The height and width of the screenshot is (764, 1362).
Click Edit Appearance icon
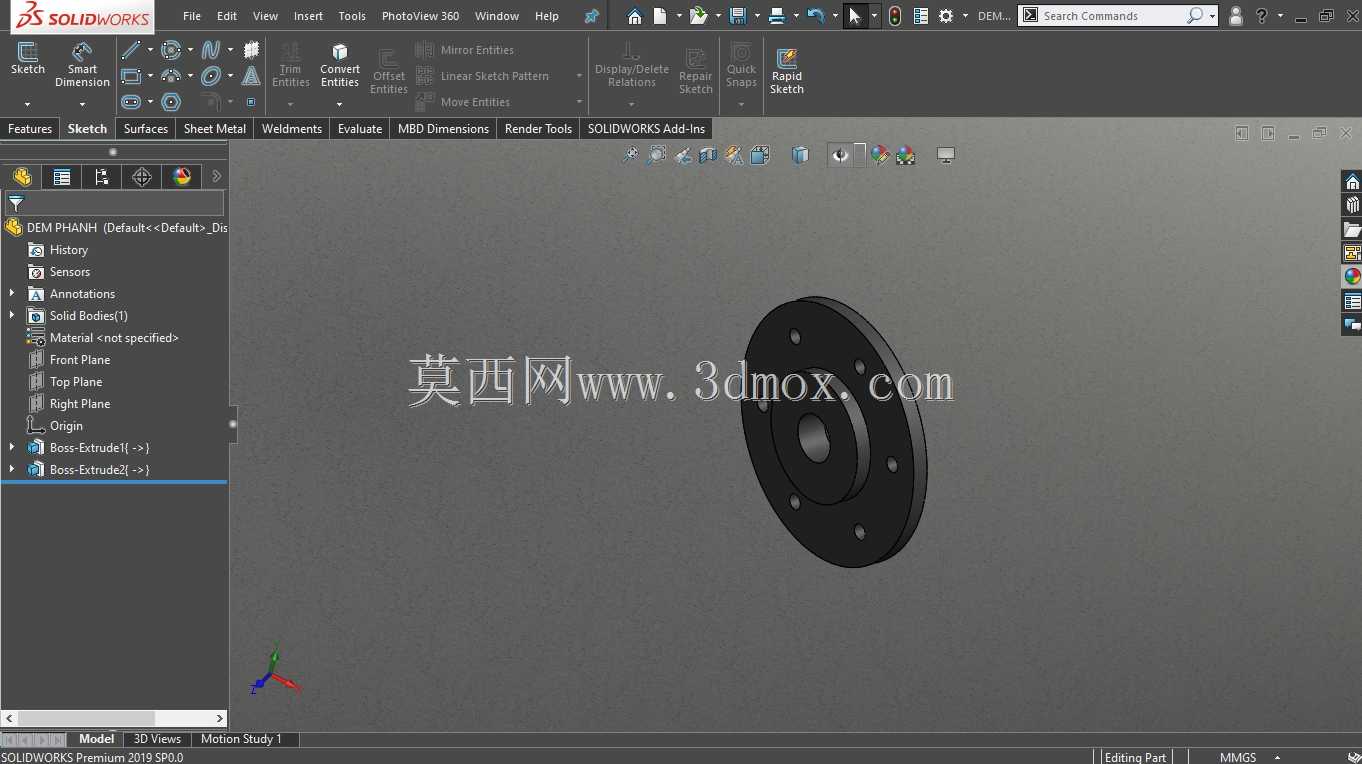880,155
